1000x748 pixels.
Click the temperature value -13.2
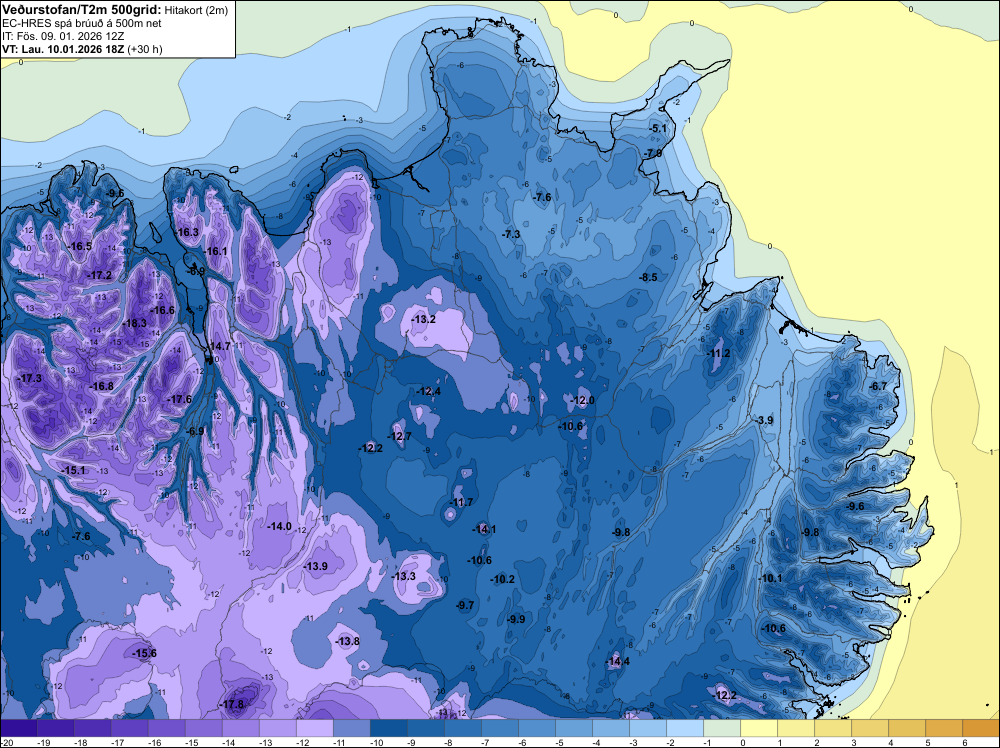coord(423,319)
